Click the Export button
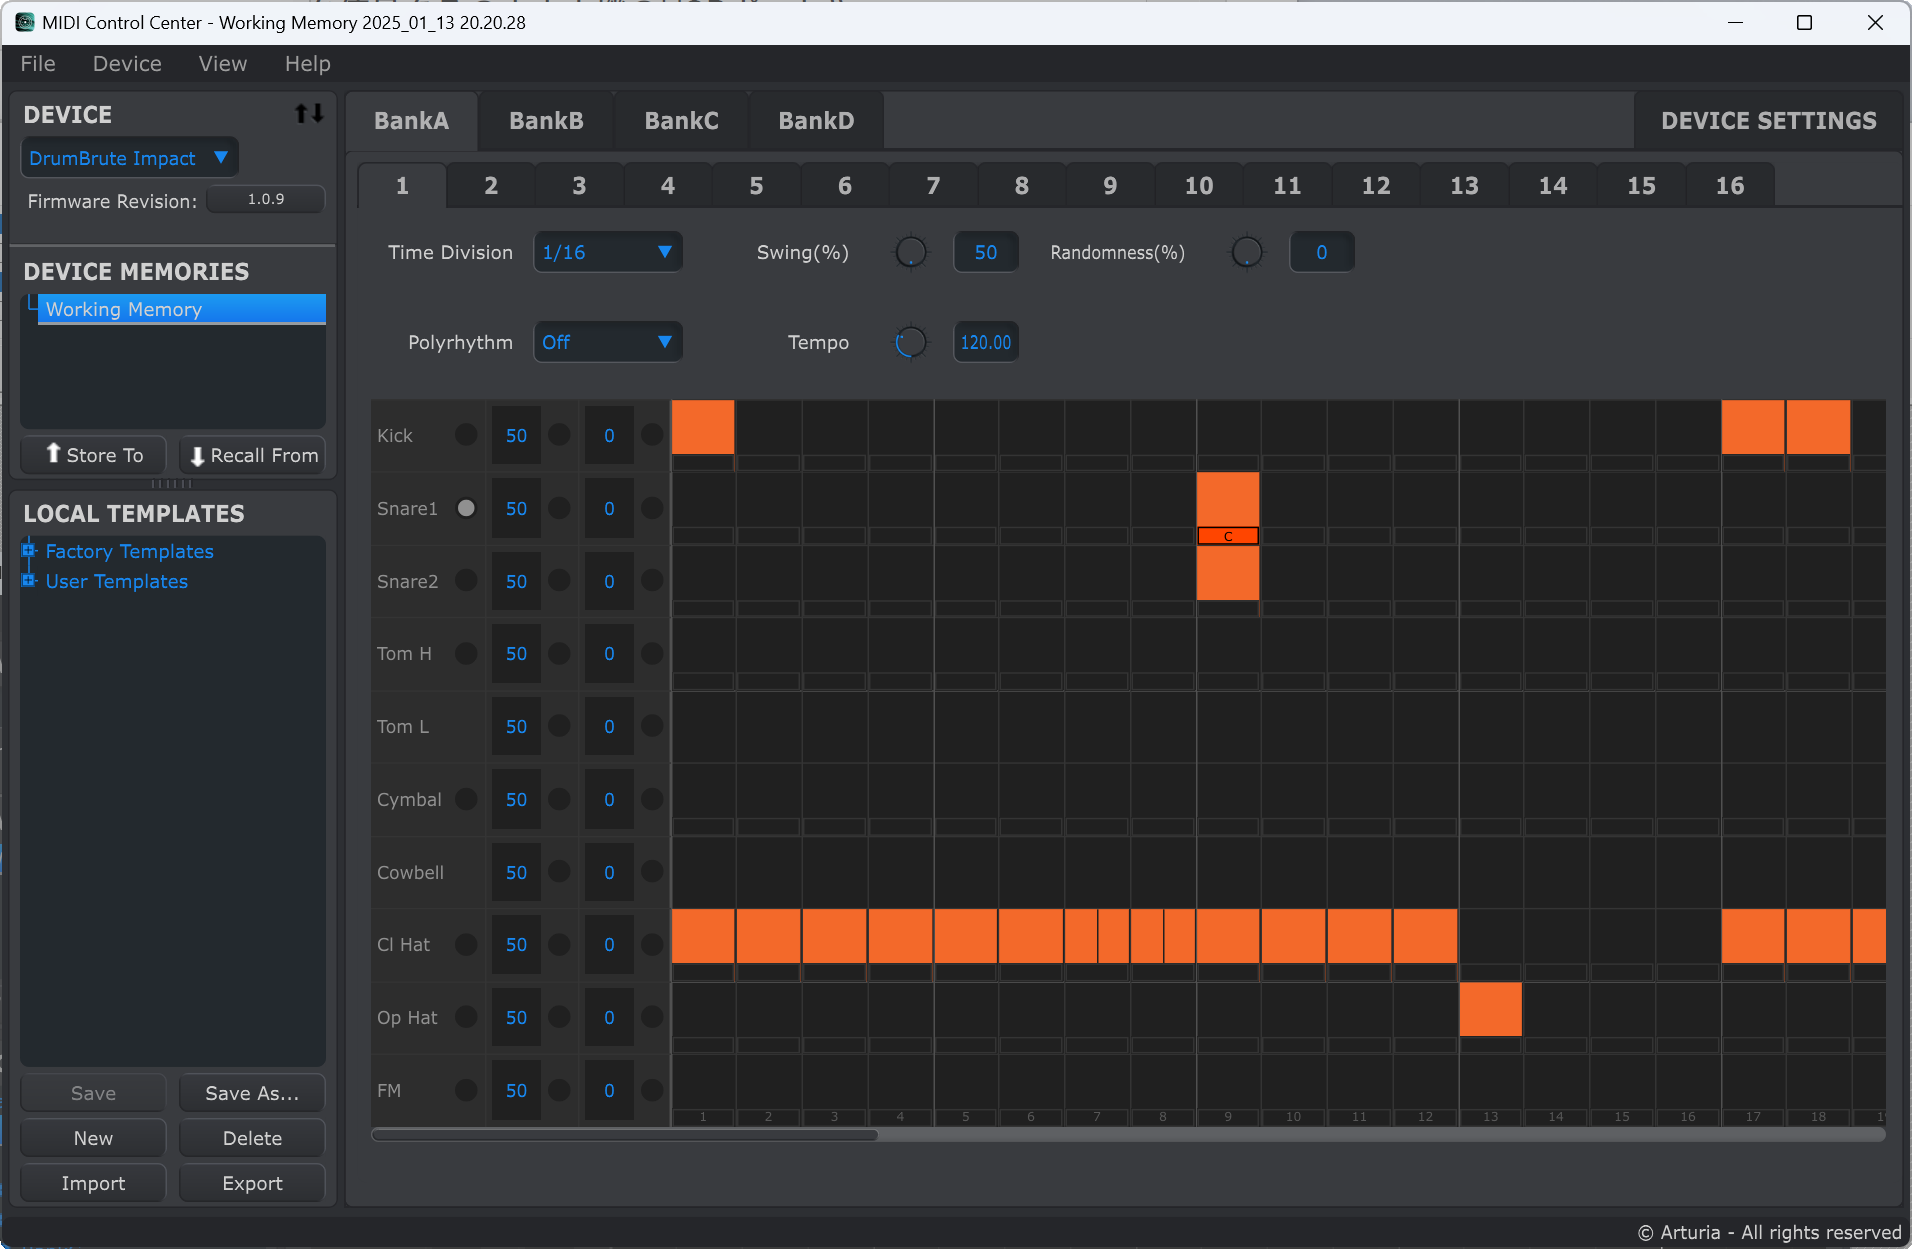Viewport: 1912px width, 1249px height. [253, 1183]
